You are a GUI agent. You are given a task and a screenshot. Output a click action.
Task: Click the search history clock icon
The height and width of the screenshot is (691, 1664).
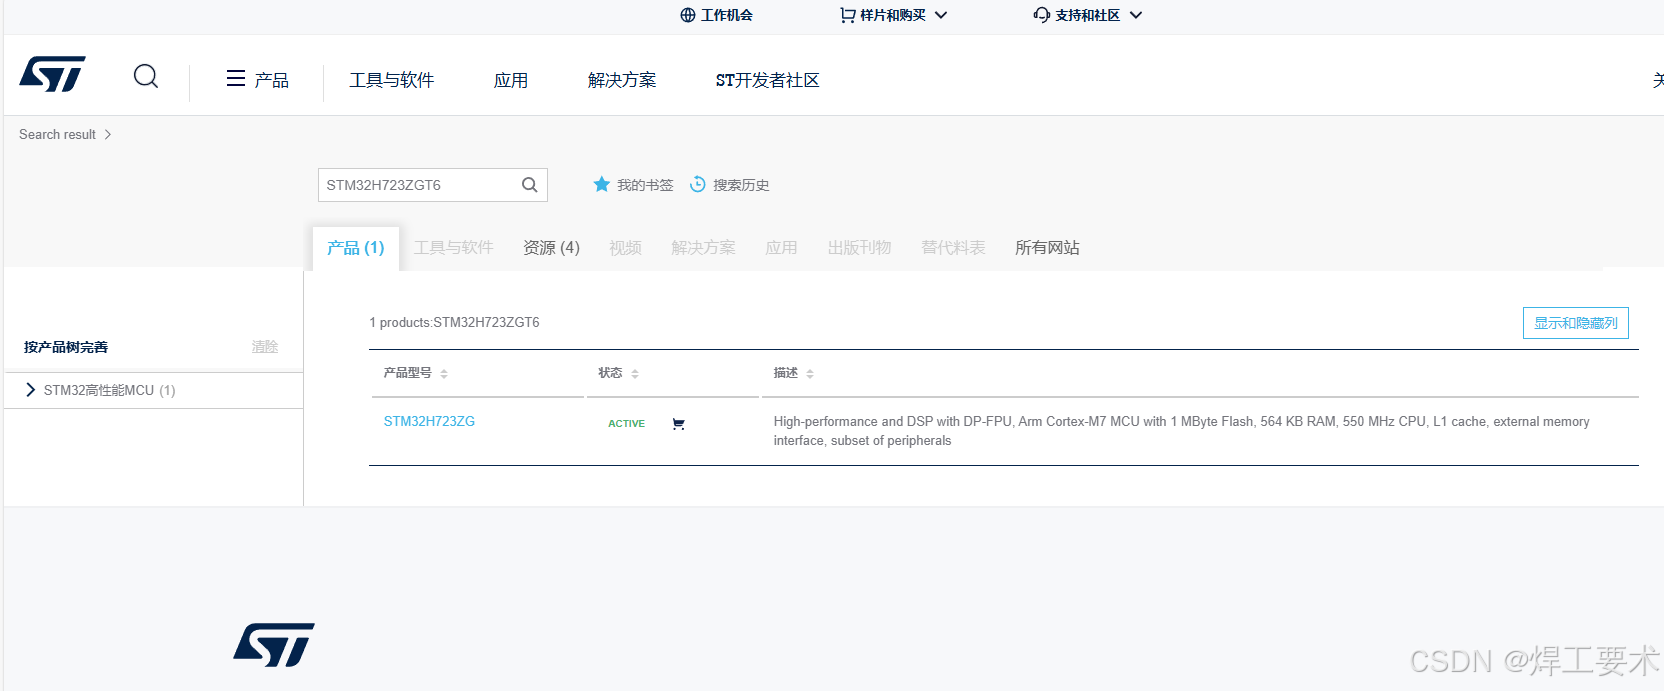tap(698, 184)
